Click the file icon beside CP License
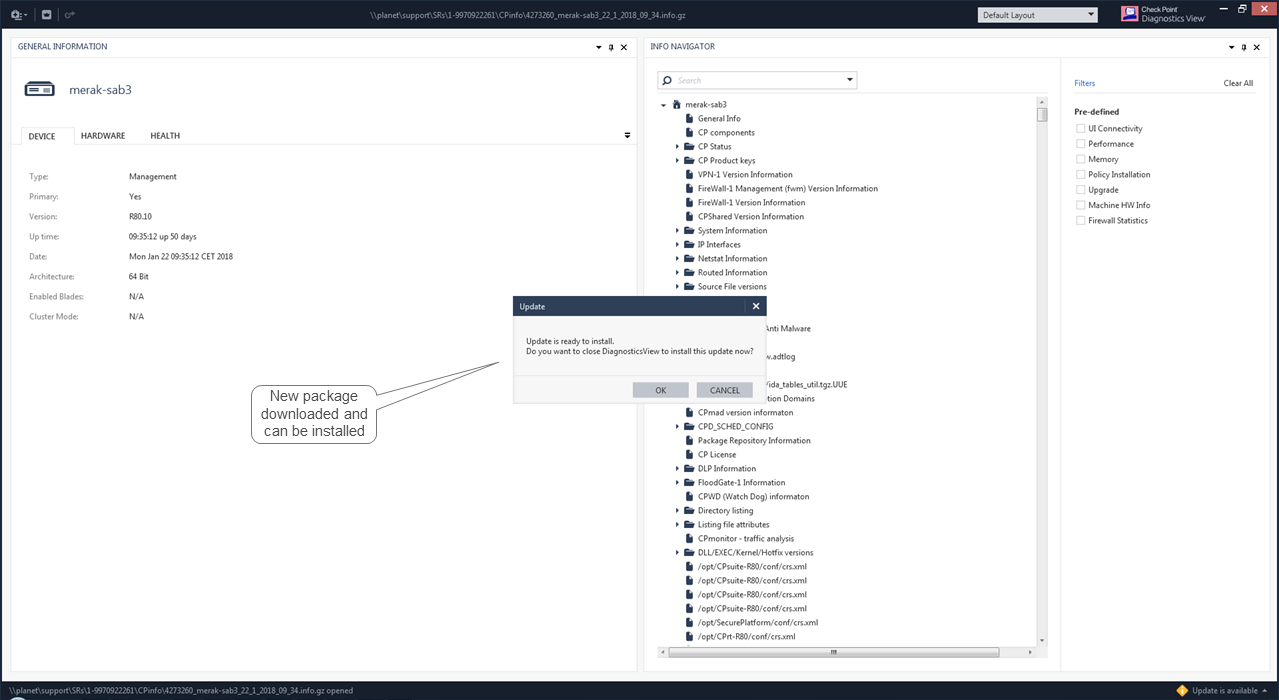Screen dimensions: 1279x700 [689, 454]
